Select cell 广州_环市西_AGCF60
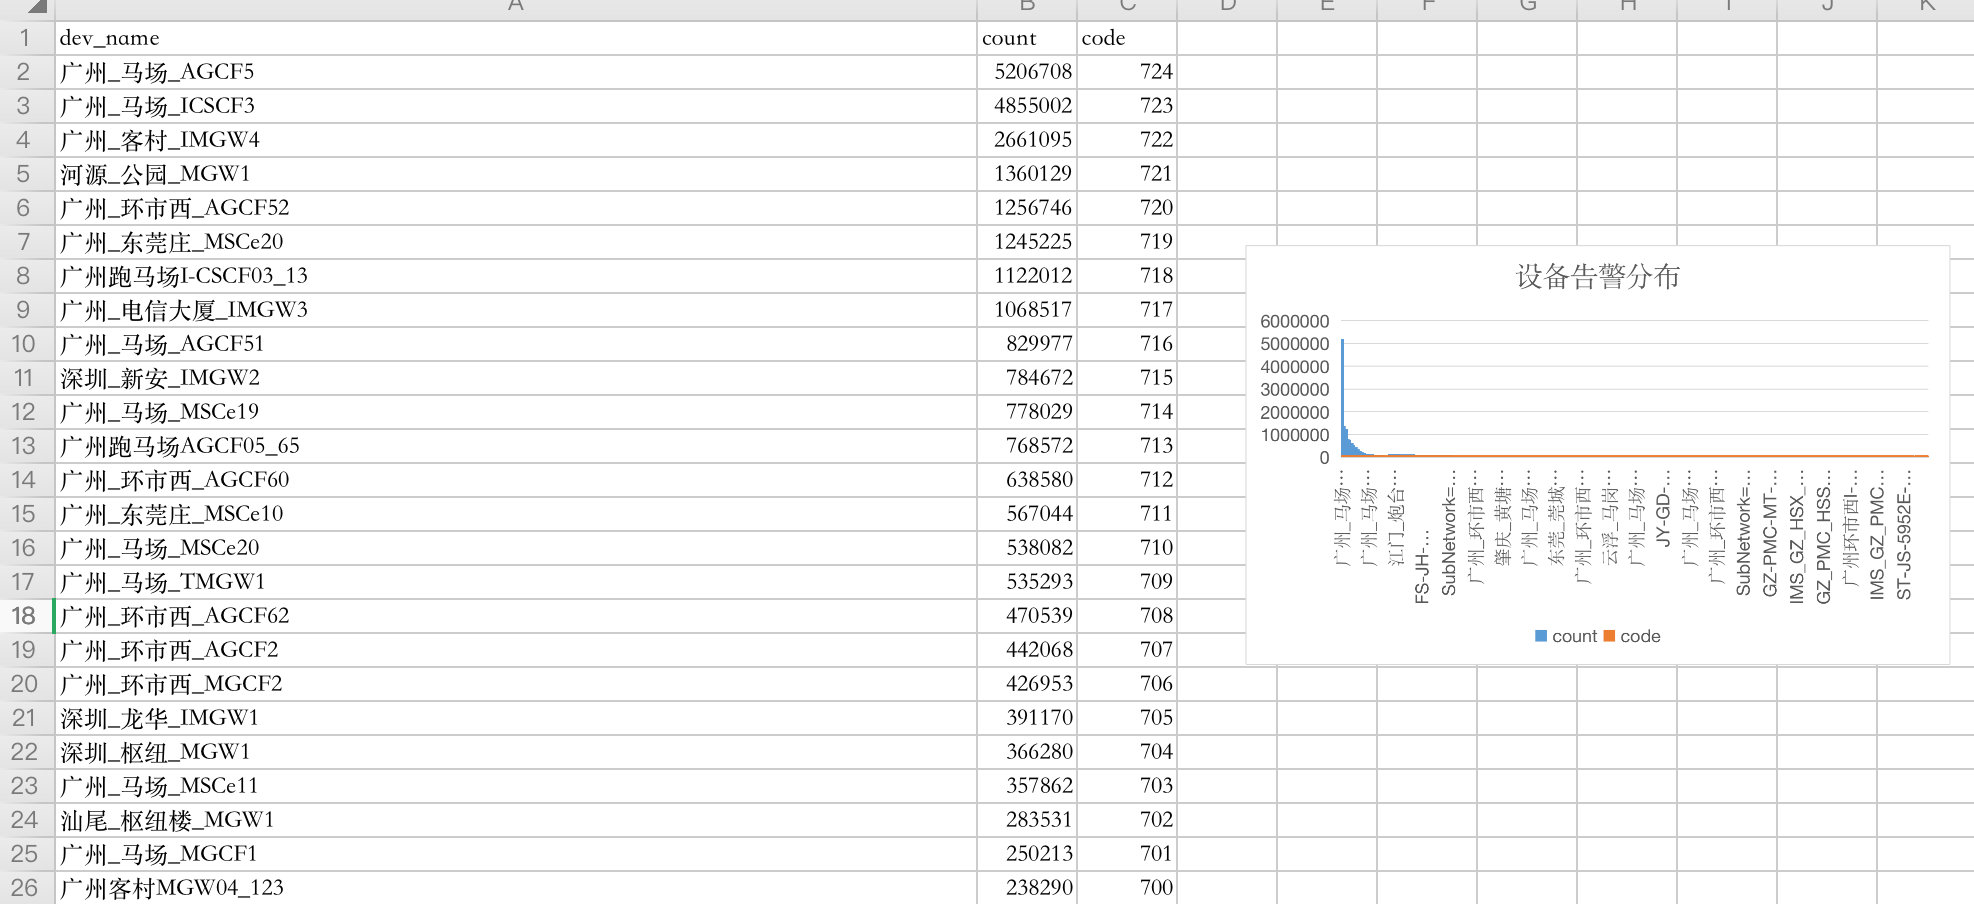The height and width of the screenshot is (904, 1974). [516, 480]
